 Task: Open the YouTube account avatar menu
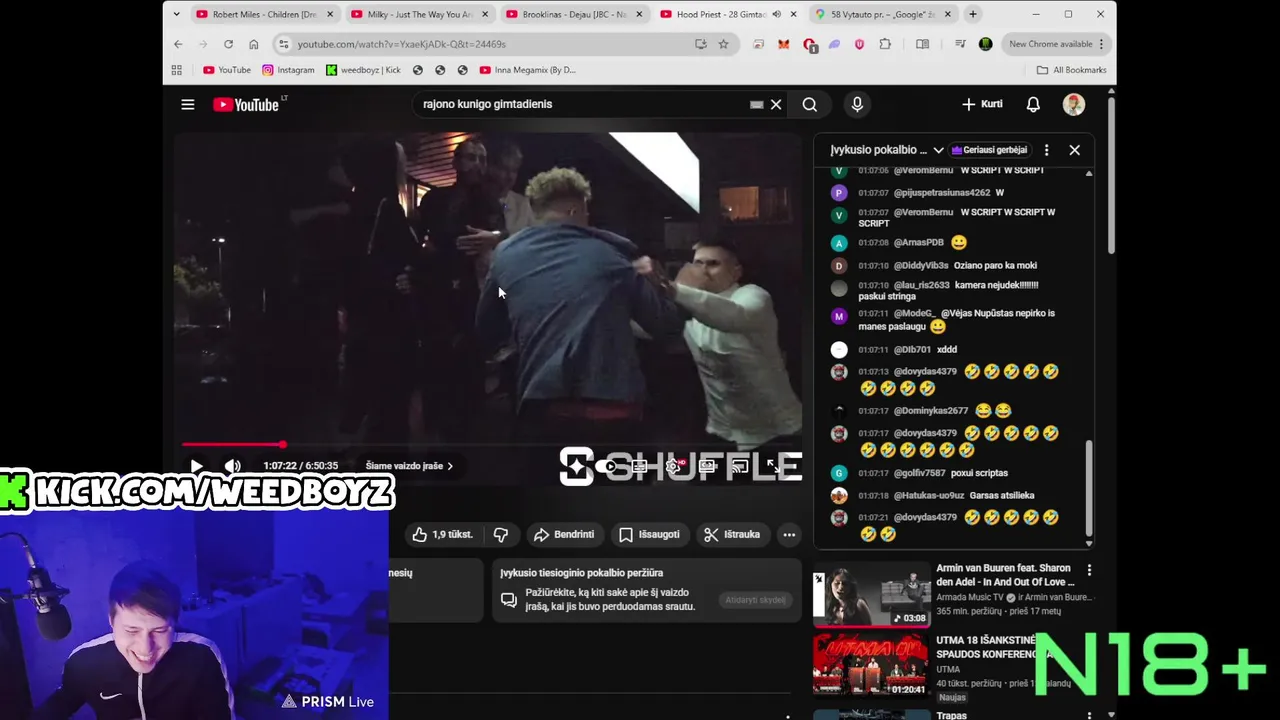coord(1074,104)
